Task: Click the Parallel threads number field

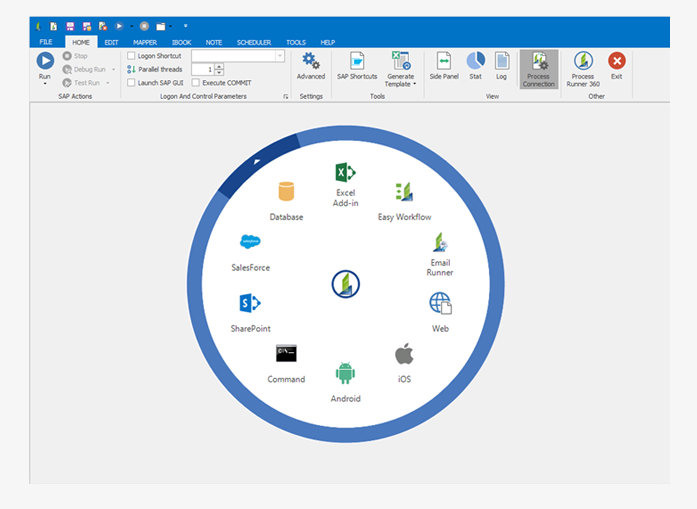Action: (203, 69)
